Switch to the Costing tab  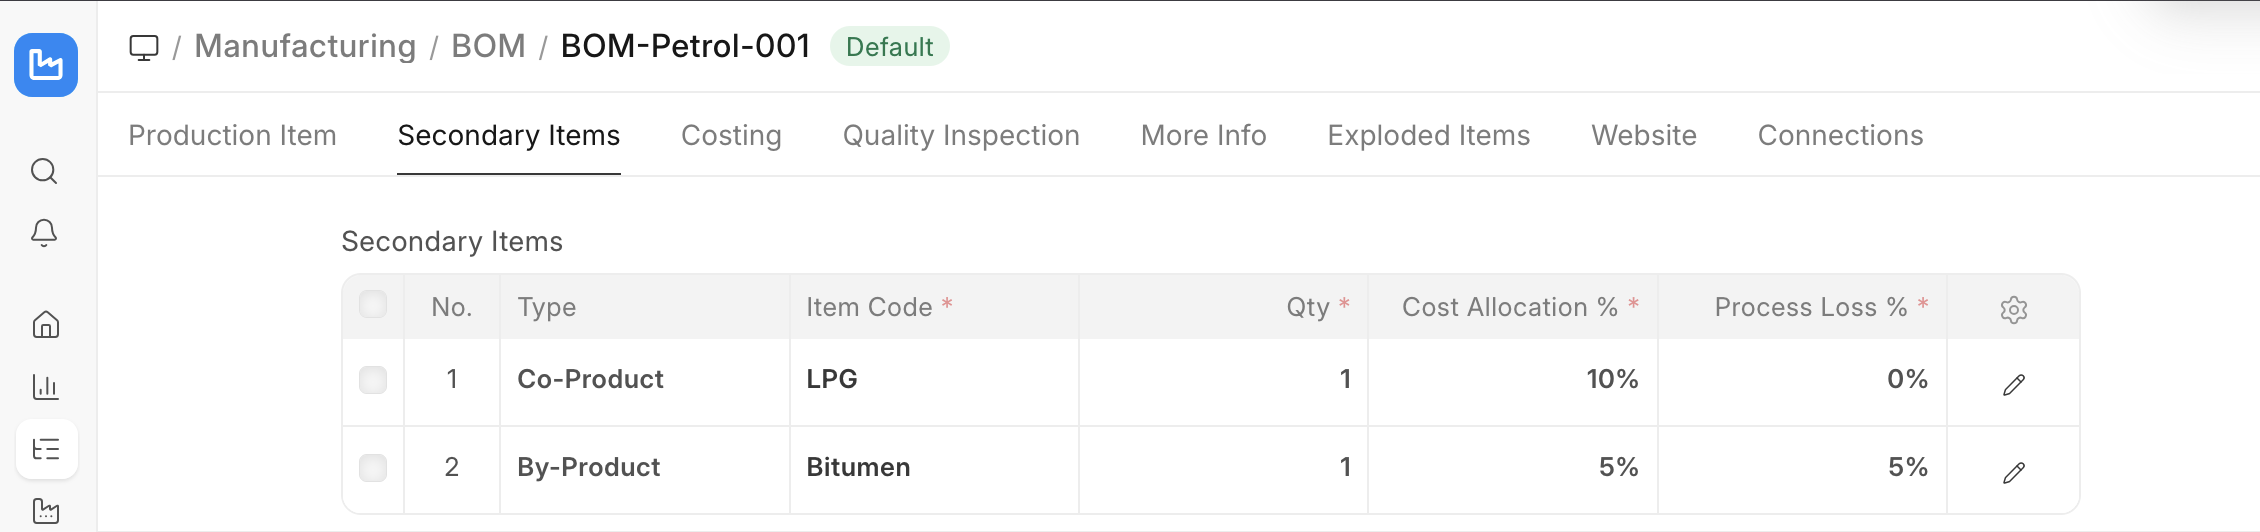731,135
